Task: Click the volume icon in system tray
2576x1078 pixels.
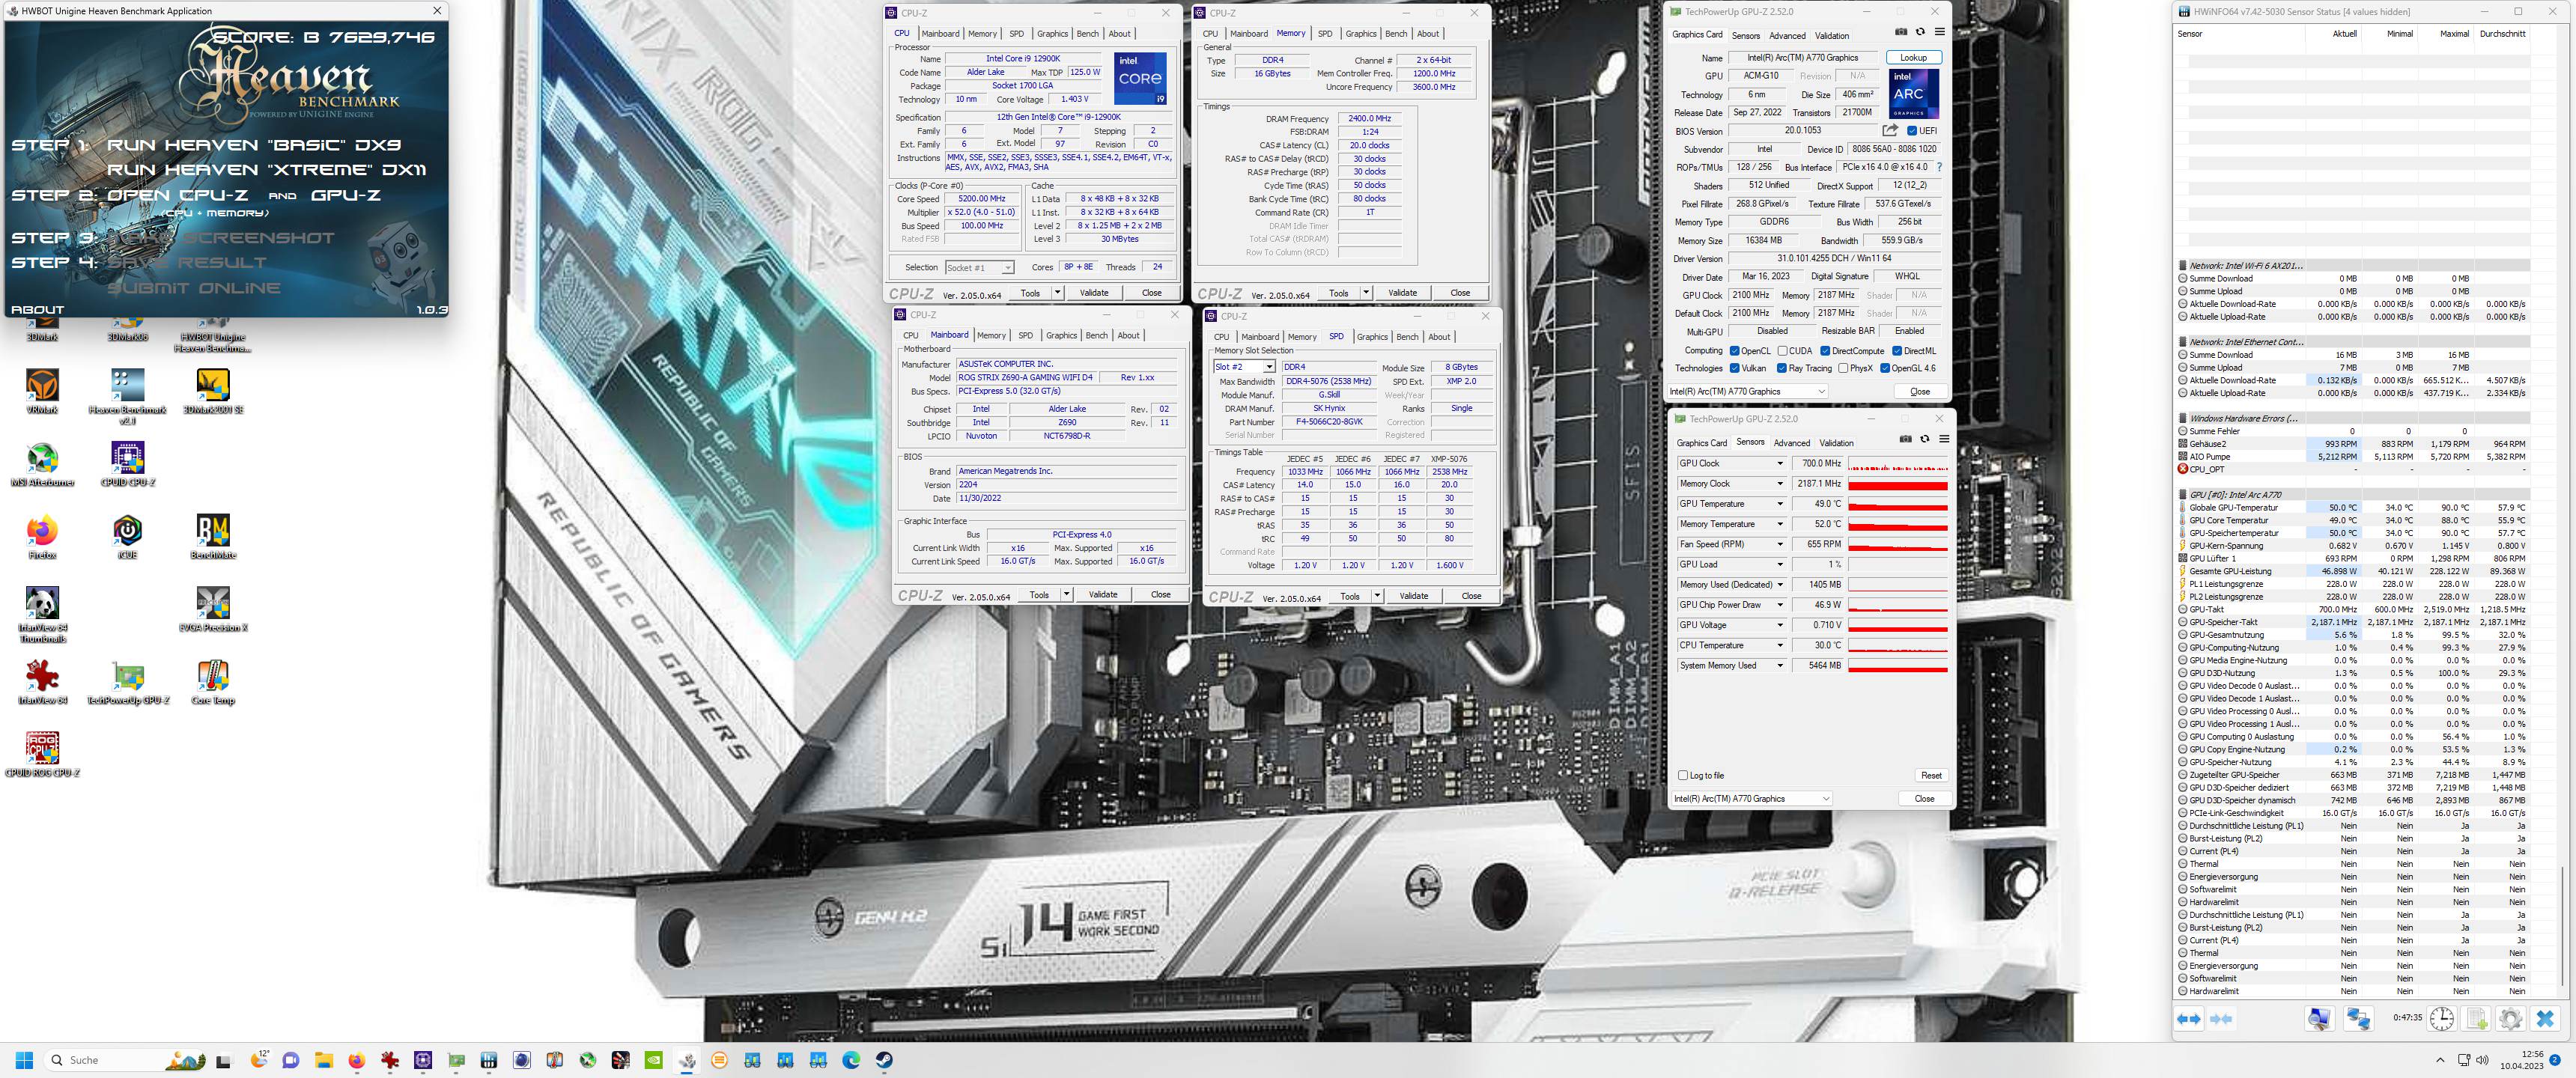Action: coord(2482,1060)
